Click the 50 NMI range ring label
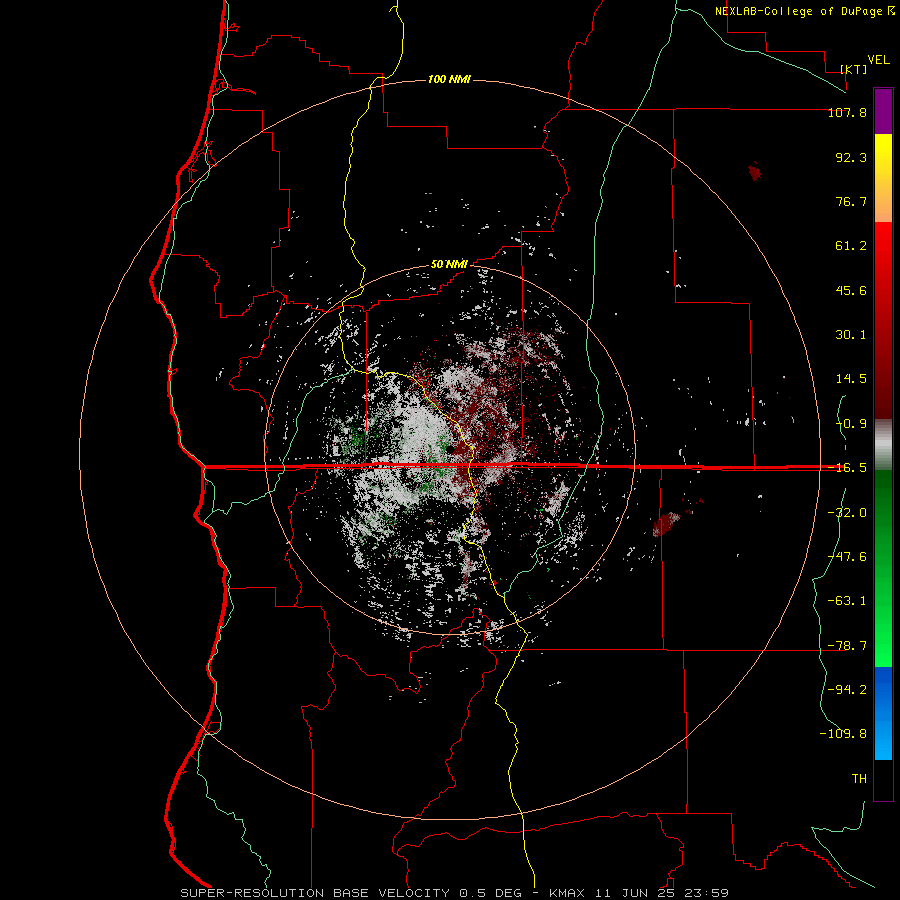Screen dimensions: 900x900 point(449,264)
